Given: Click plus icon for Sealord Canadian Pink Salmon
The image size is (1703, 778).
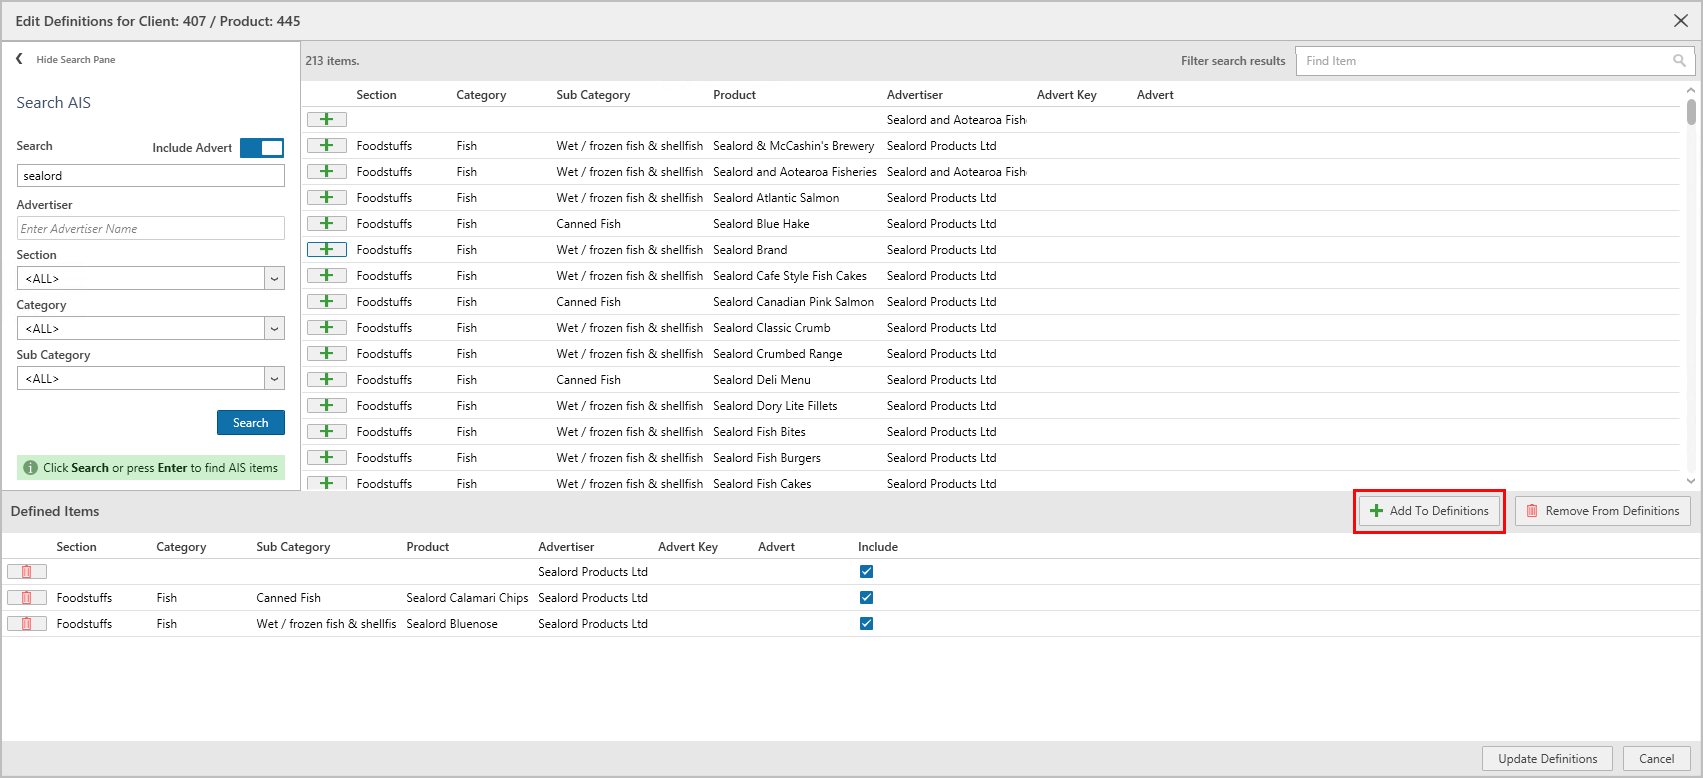Looking at the screenshot, I should pos(326,302).
